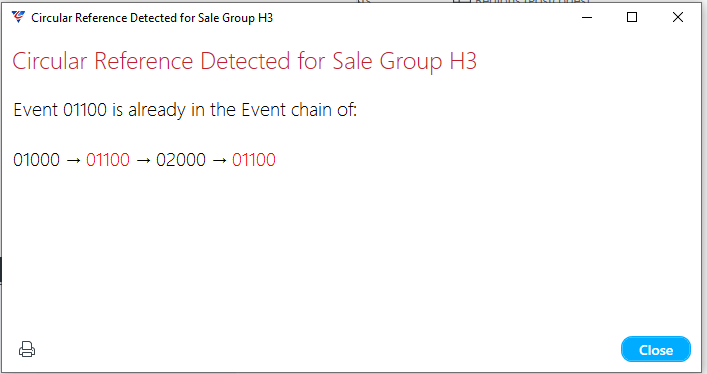Select event 02000 in the chain
Viewport: 707px width, 374px height.
[x=181, y=160]
